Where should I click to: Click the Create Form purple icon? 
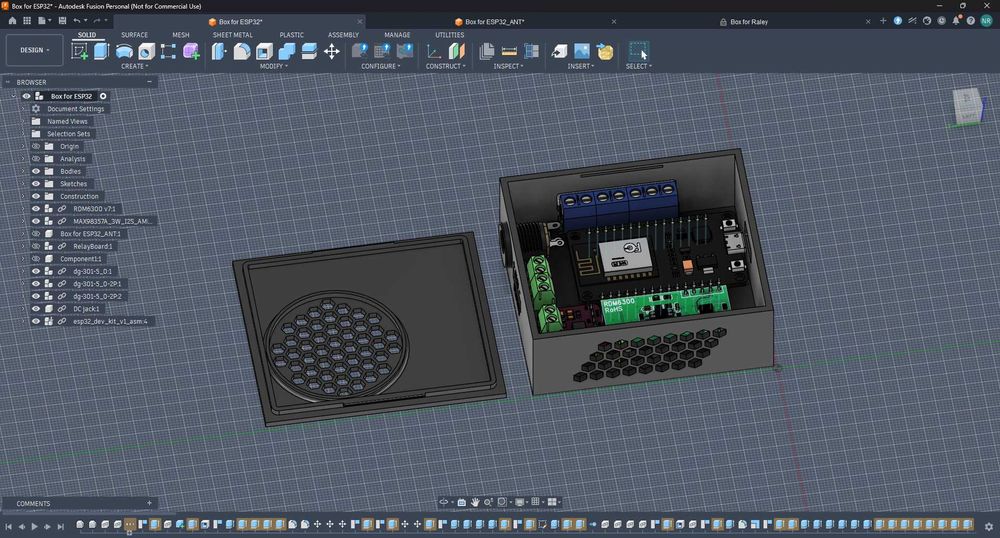191,52
